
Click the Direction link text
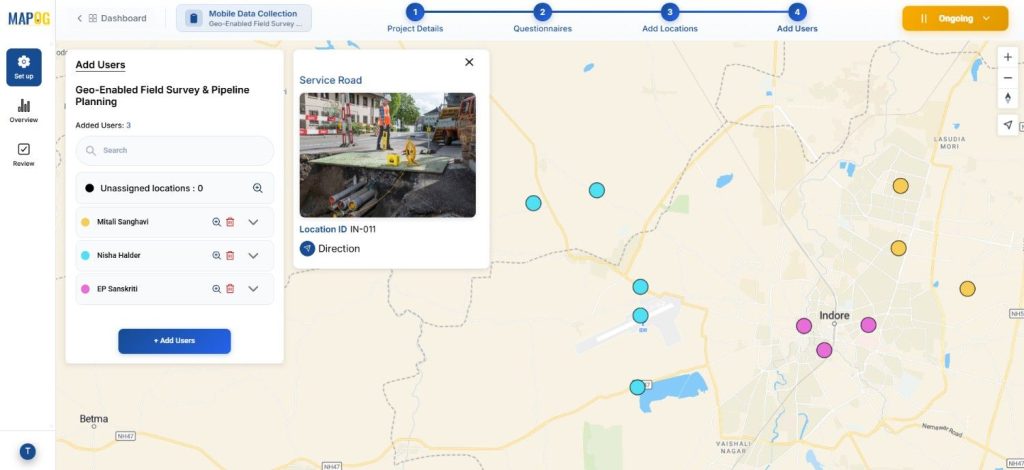[339, 249]
